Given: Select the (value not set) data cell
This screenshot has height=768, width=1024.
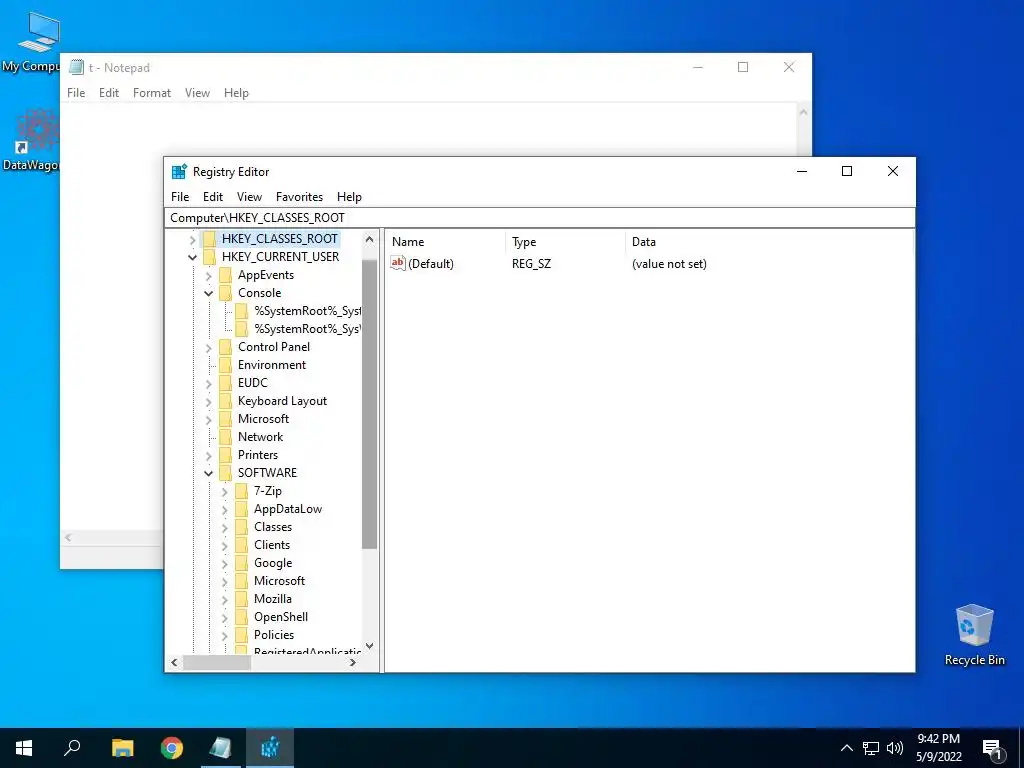Looking at the screenshot, I should tap(669, 264).
